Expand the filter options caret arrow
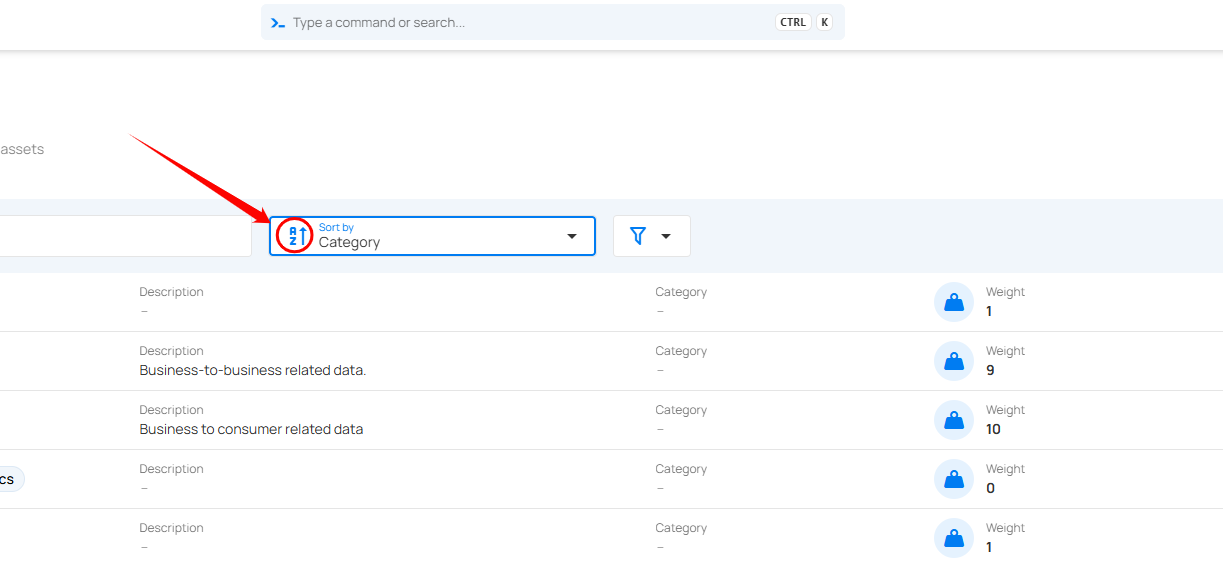 [x=666, y=237]
